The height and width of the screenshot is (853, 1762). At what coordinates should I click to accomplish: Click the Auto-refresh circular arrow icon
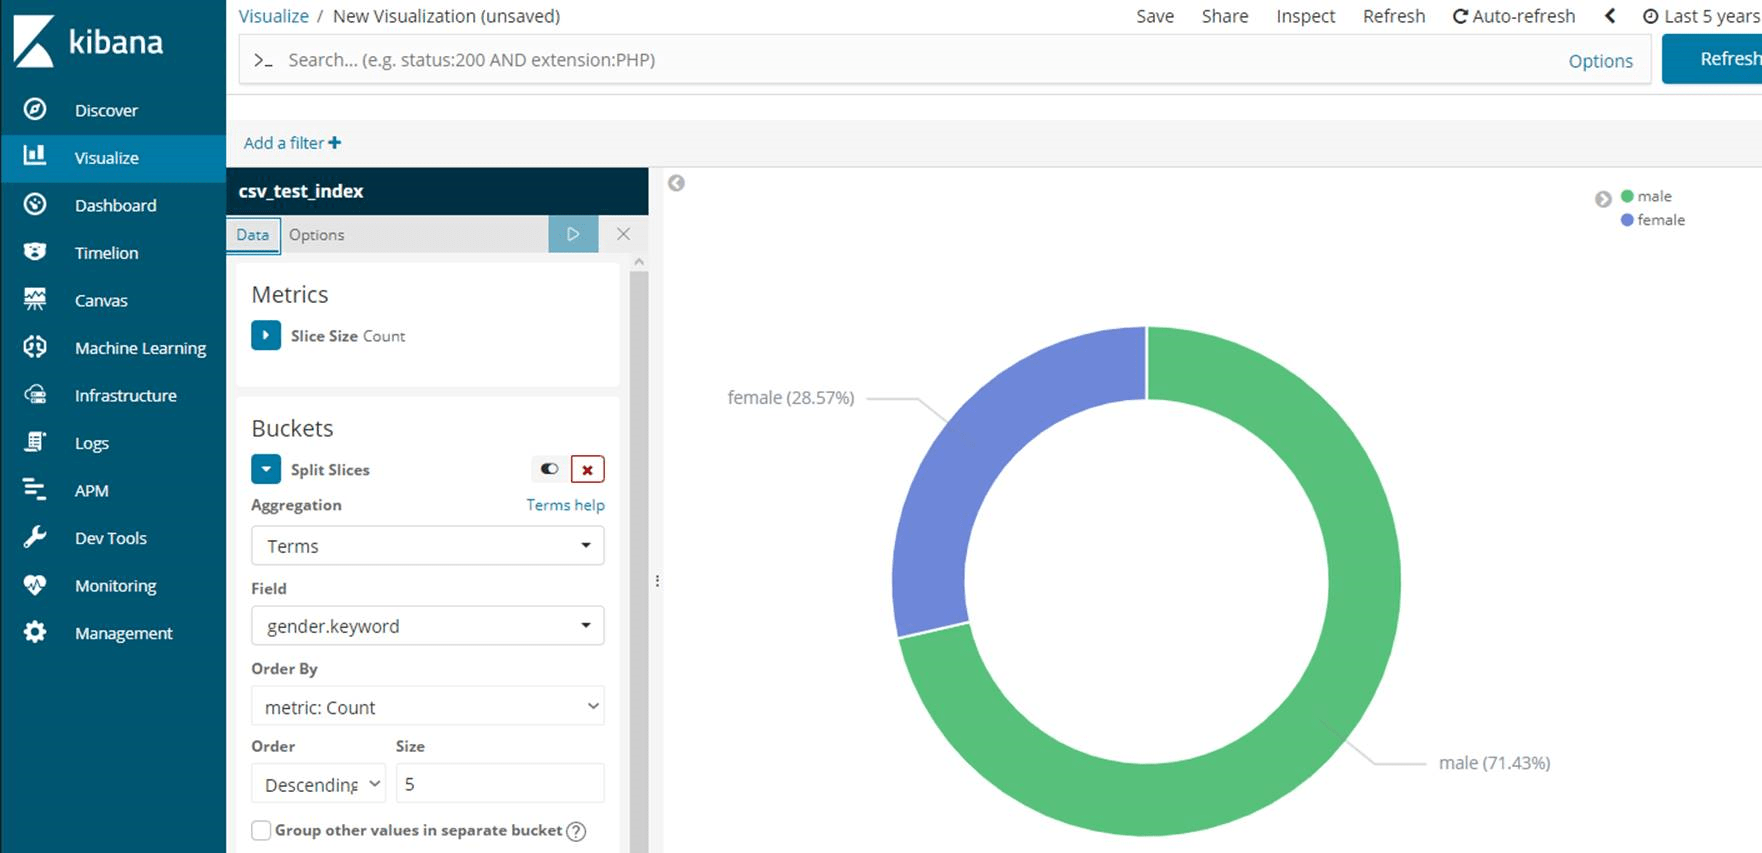tap(1460, 16)
